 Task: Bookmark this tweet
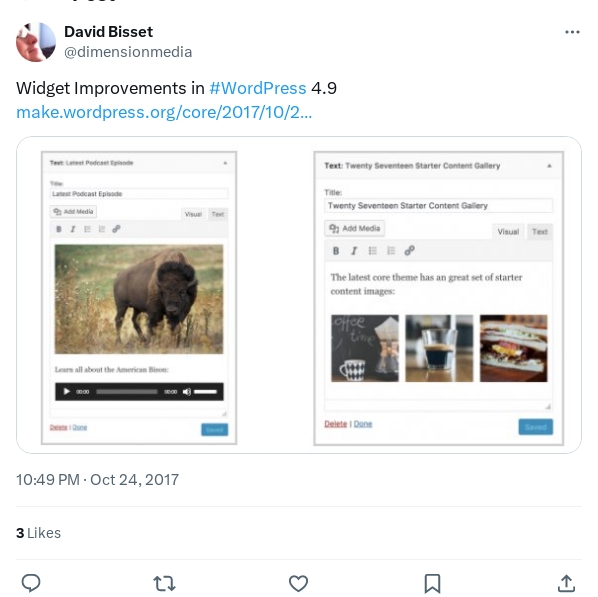pyautogui.click(x=432, y=584)
